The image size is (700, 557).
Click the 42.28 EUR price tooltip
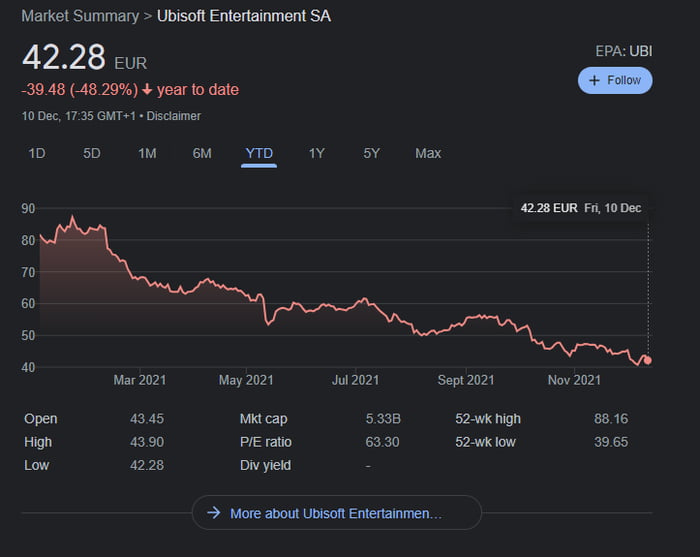(581, 208)
